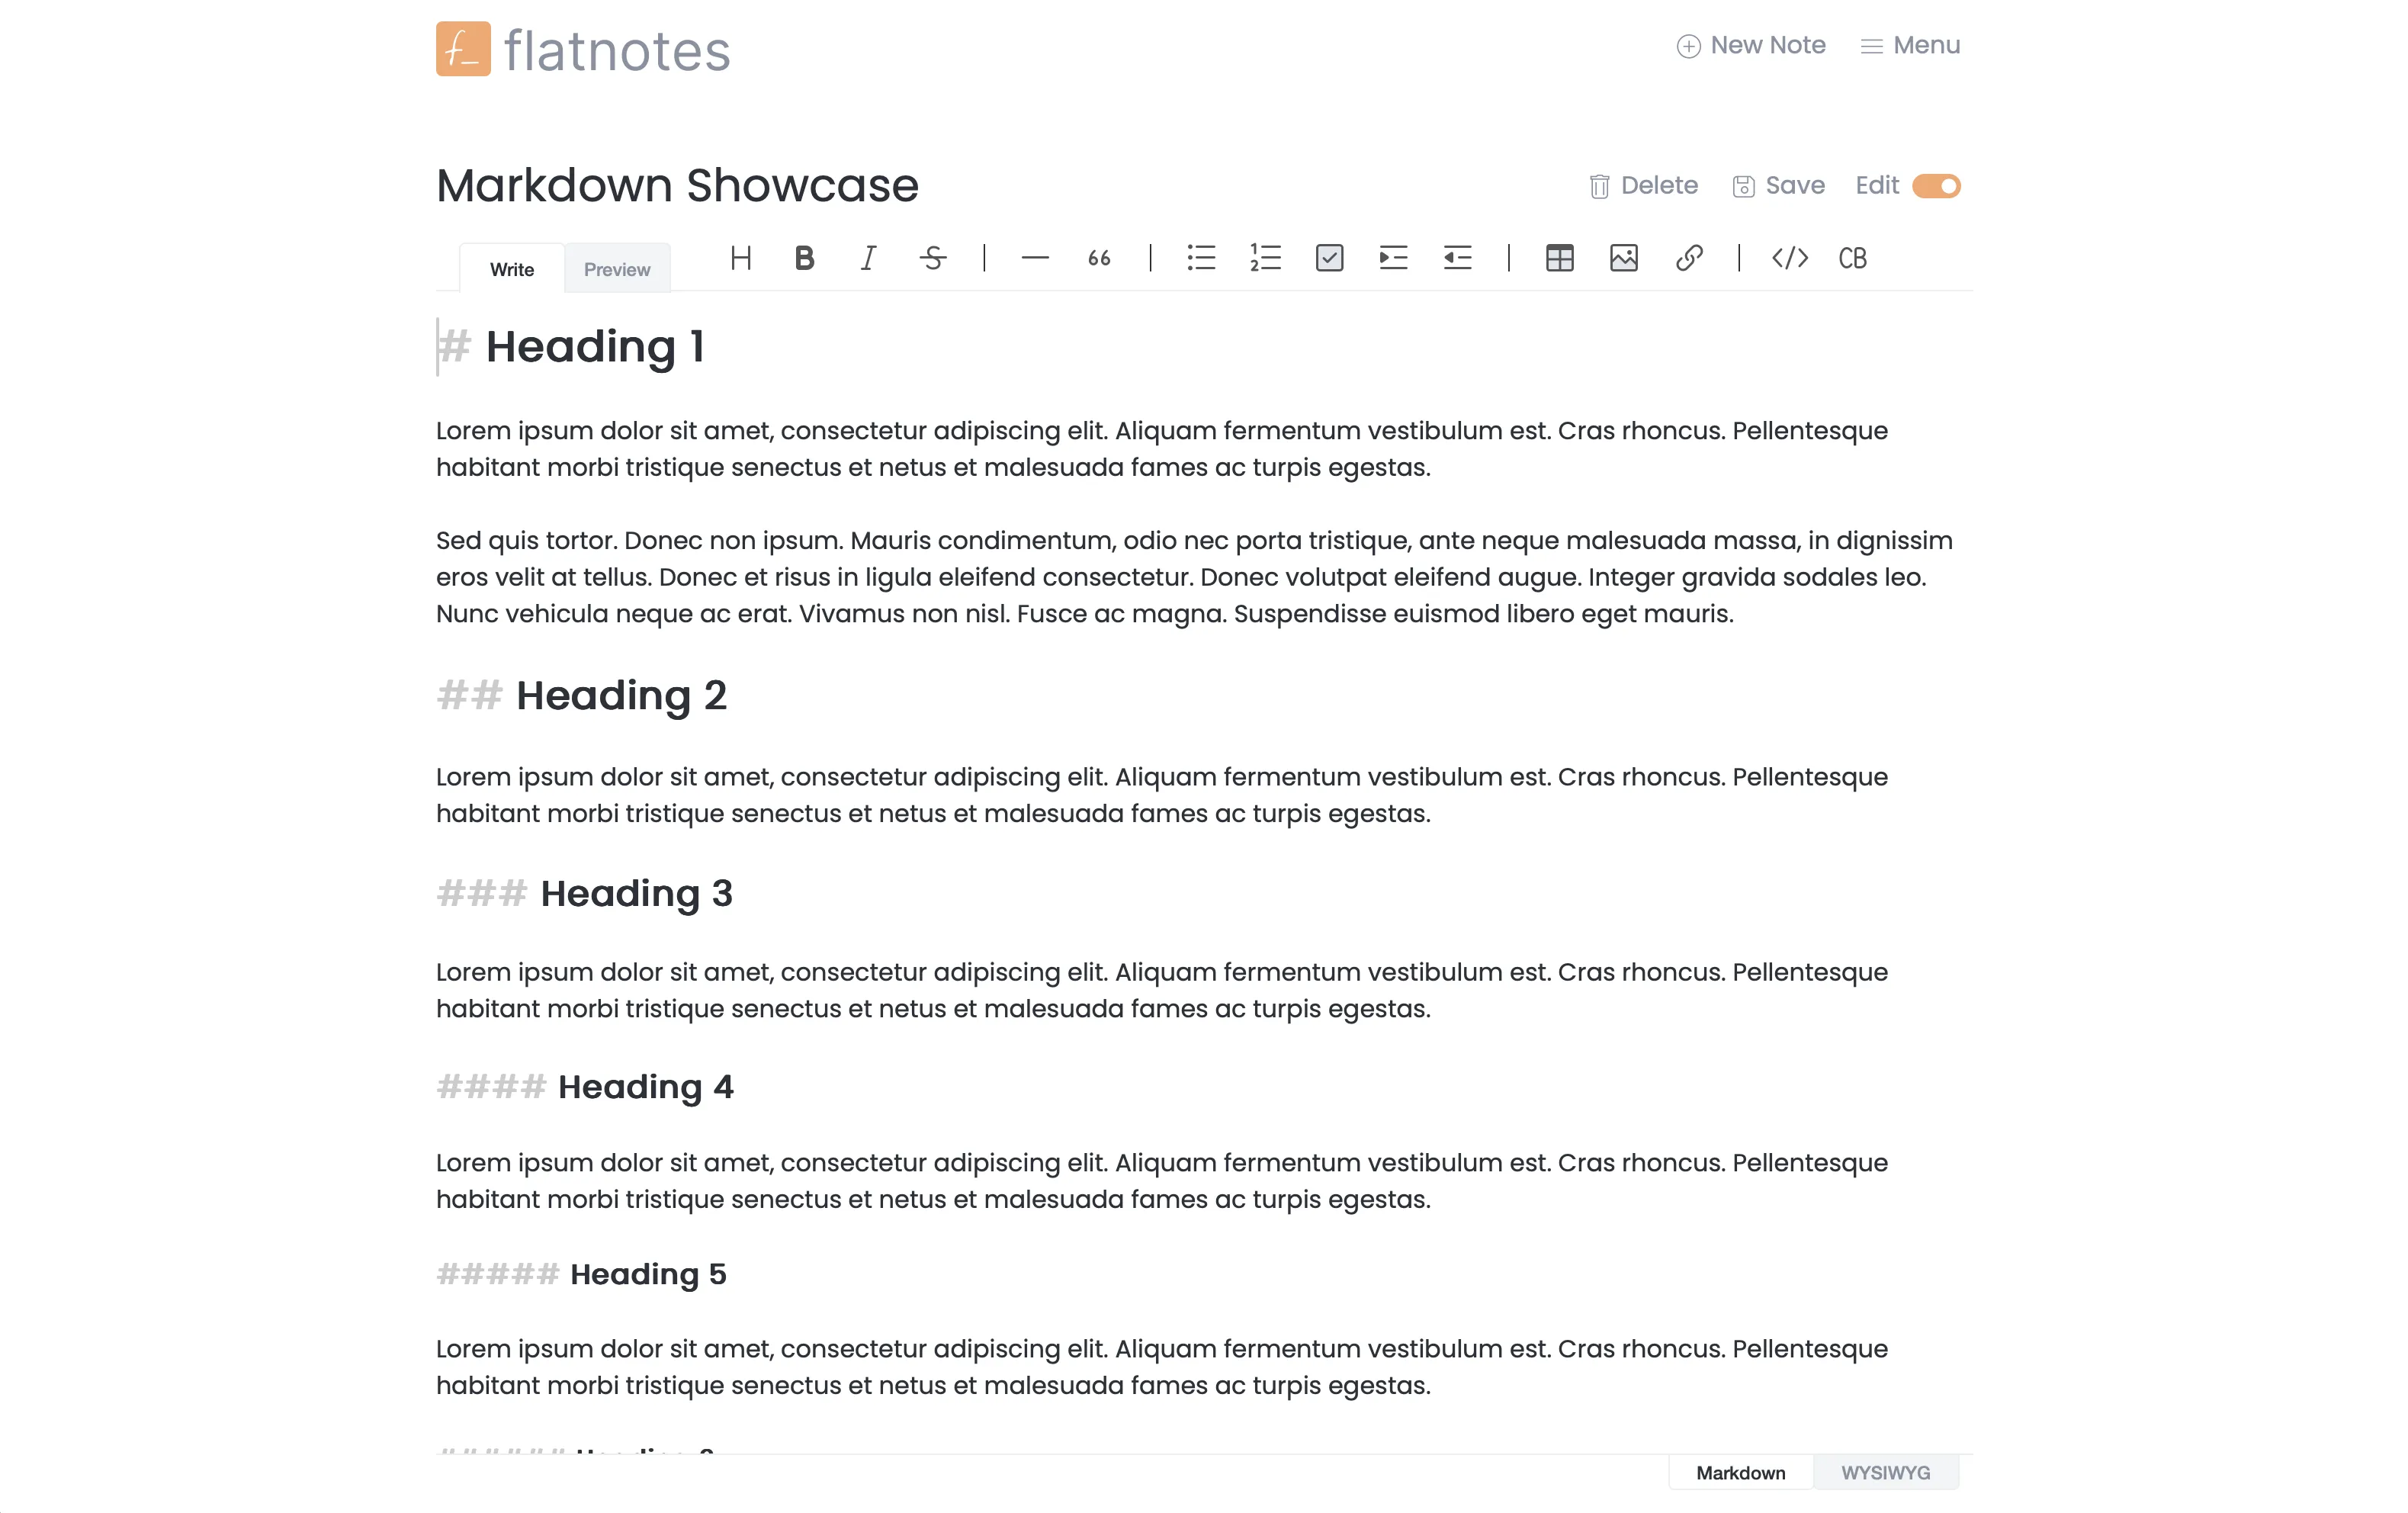The image size is (2408, 1513).
Task: Apply bold formatting from toolbar
Action: (x=804, y=258)
